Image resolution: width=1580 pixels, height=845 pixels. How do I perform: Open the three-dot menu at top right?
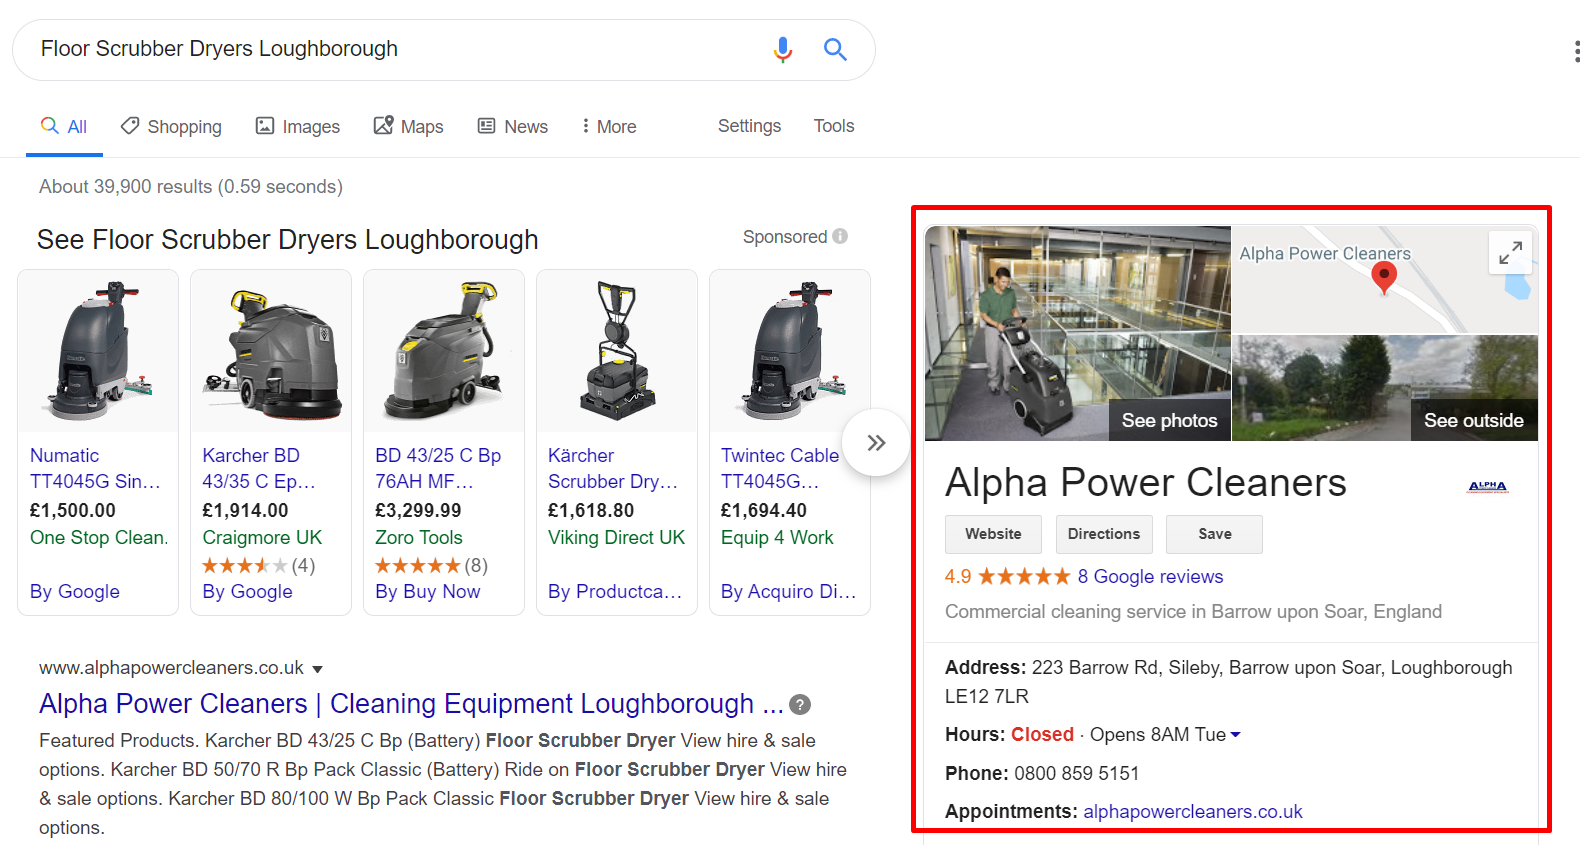1576,52
